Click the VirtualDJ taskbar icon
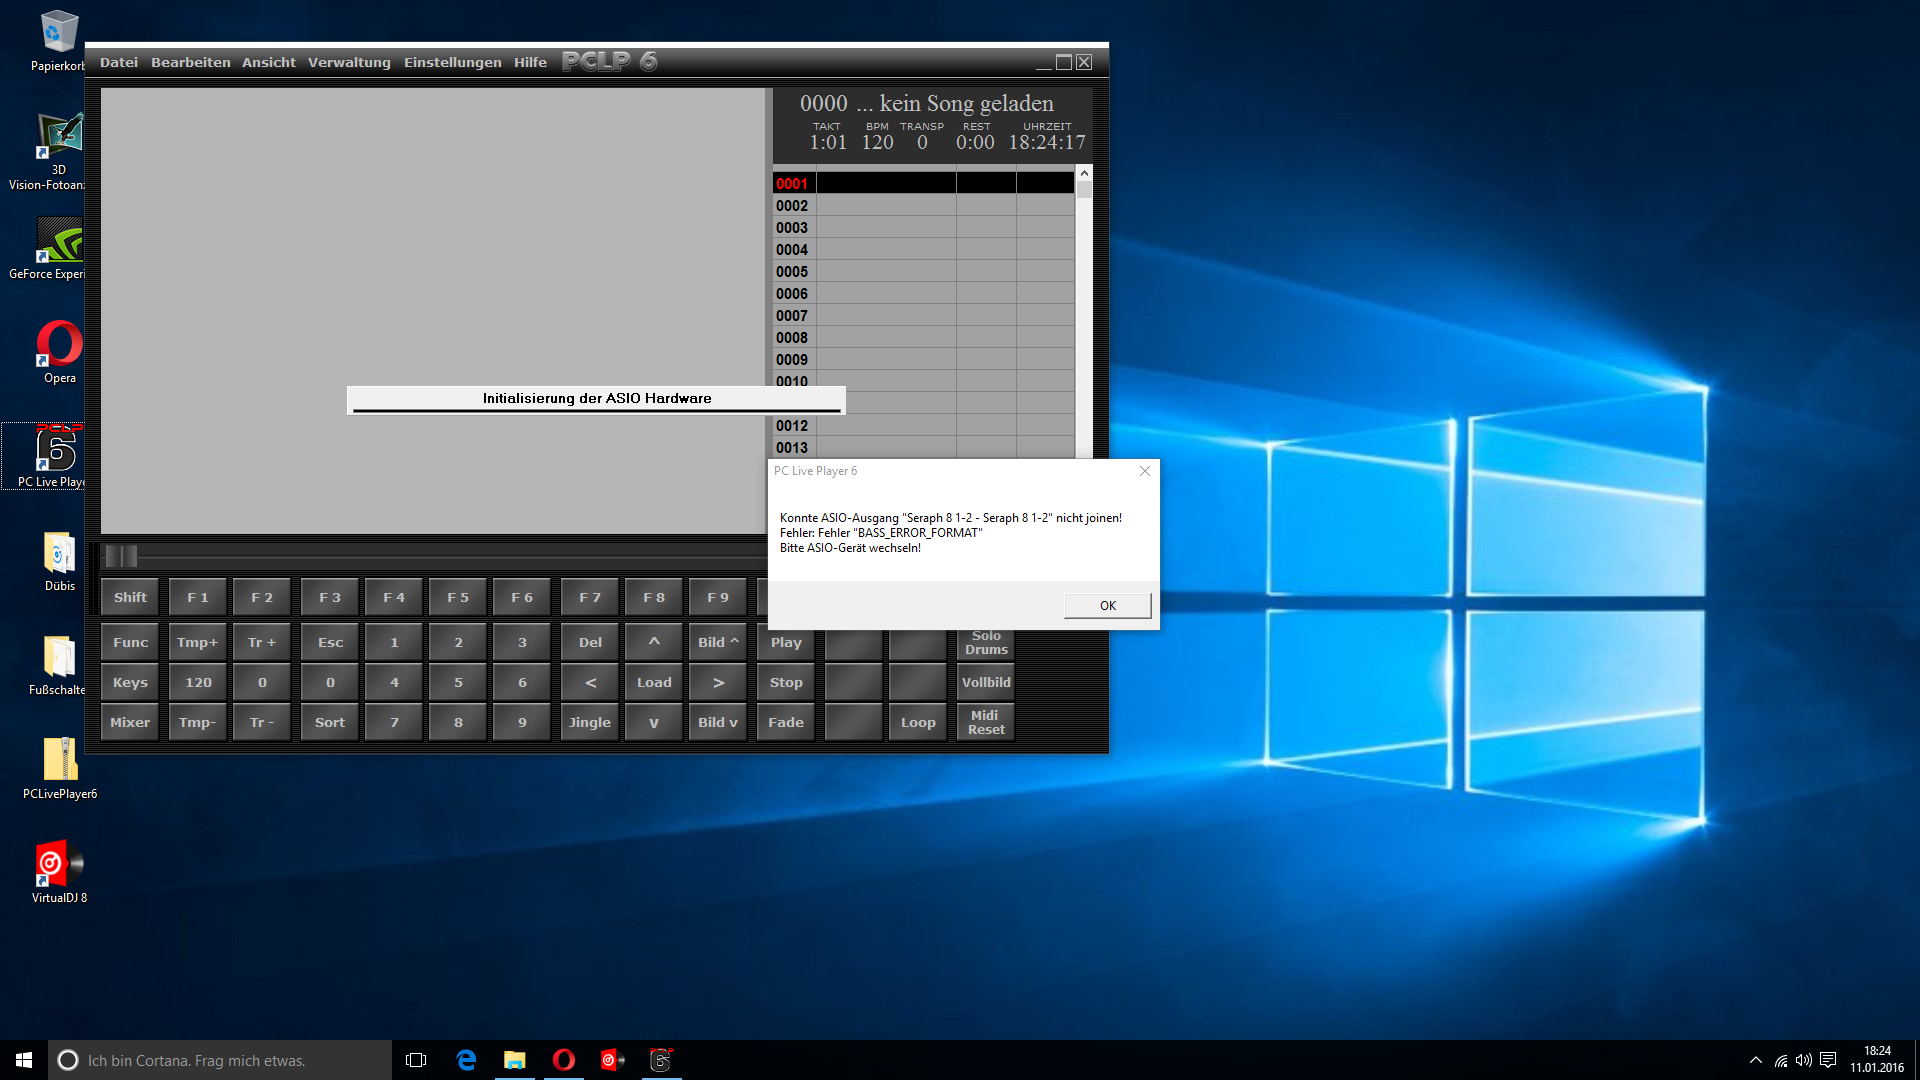The width and height of the screenshot is (1920, 1080). pos(612,1059)
